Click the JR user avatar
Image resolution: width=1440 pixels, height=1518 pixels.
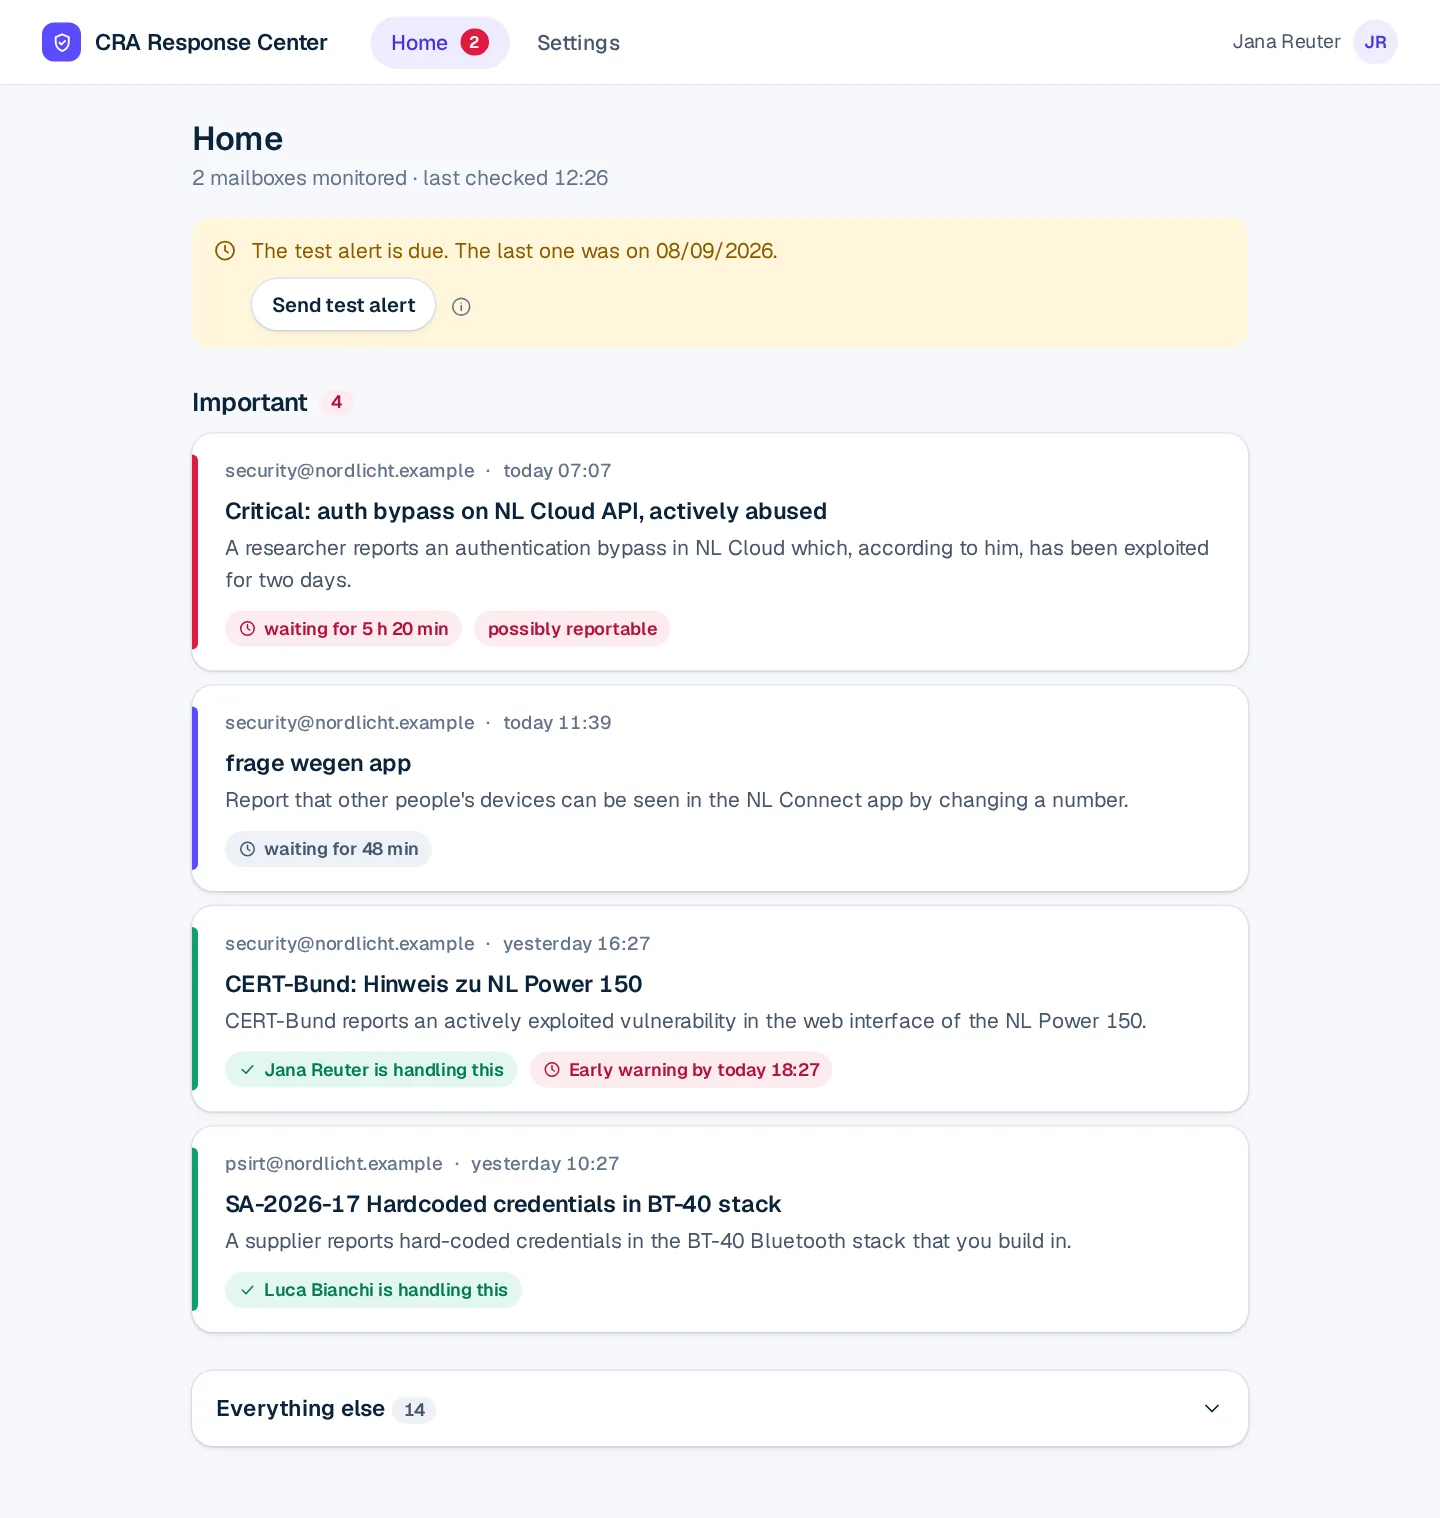point(1375,42)
